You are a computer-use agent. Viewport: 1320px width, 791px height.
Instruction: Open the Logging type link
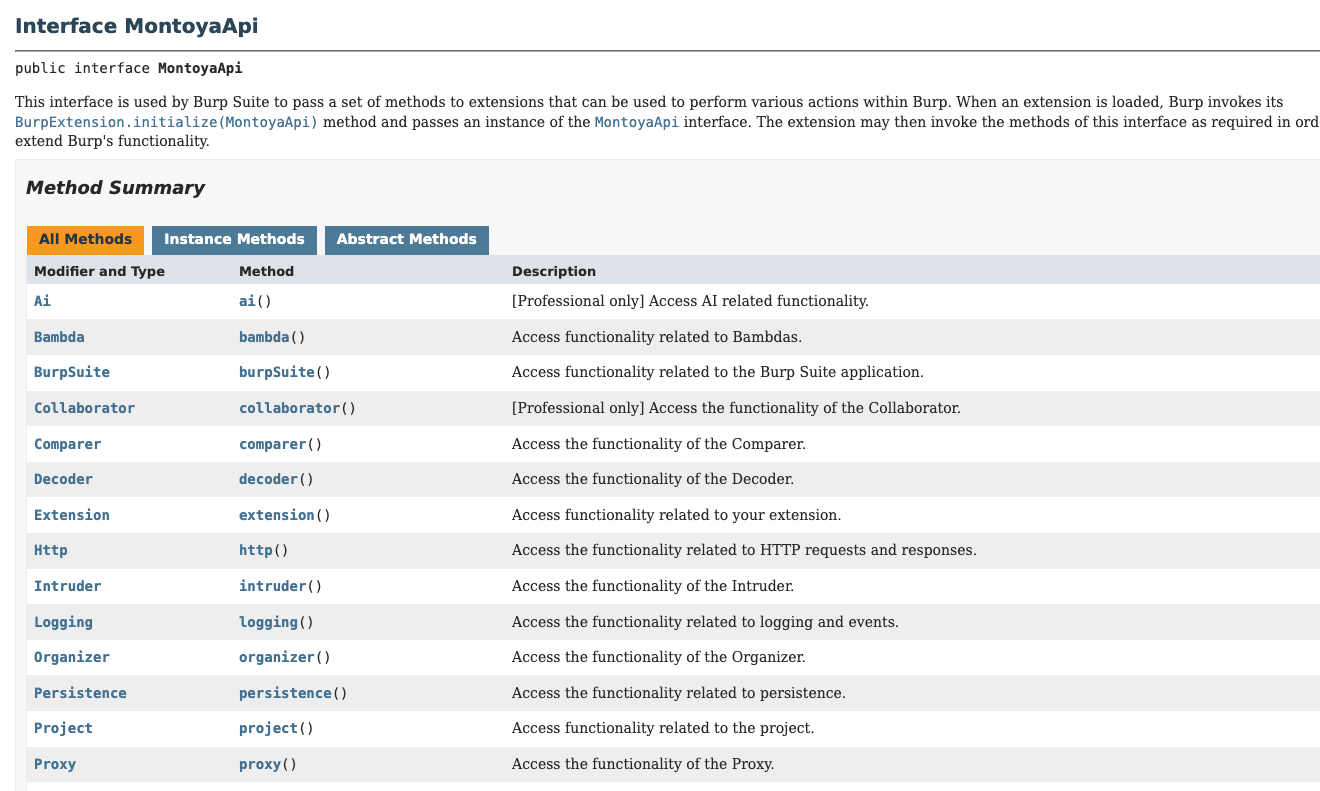[x=63, y=622]
